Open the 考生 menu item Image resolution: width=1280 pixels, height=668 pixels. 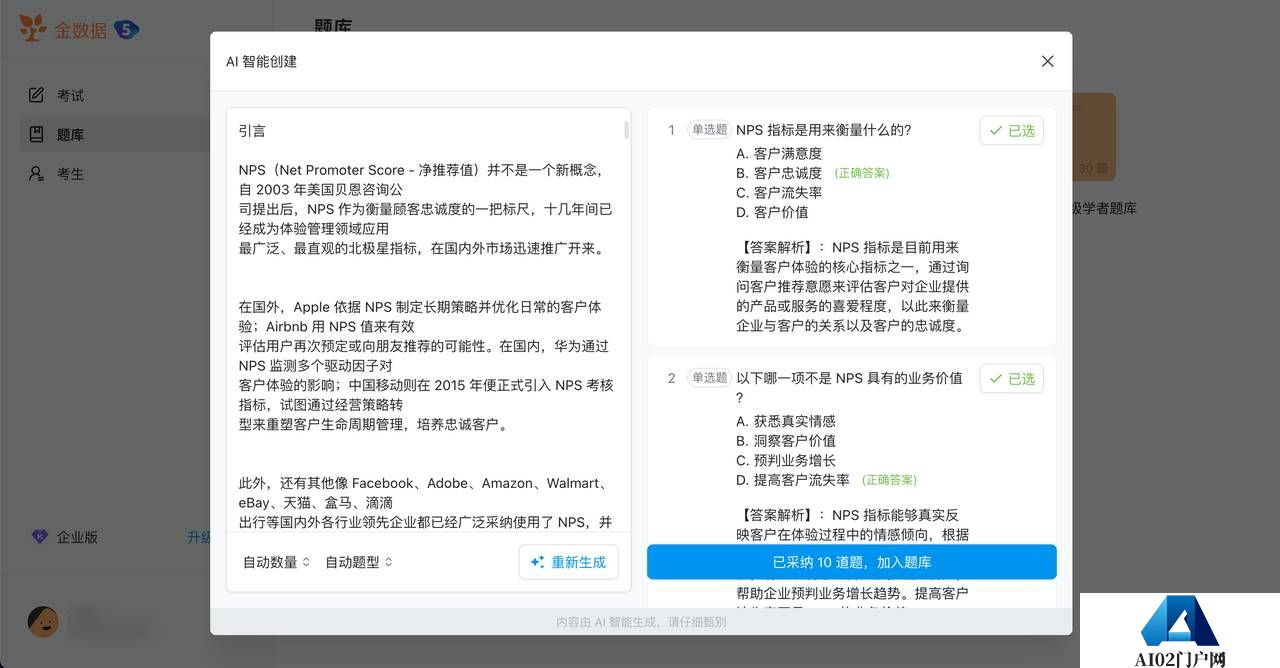(116, 173)
